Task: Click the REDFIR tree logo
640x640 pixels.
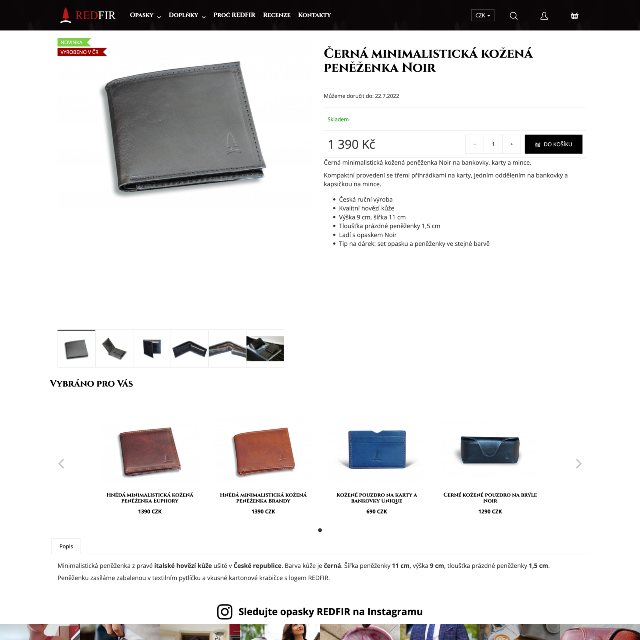Action: pyautogui.click(x=88, y=15)
